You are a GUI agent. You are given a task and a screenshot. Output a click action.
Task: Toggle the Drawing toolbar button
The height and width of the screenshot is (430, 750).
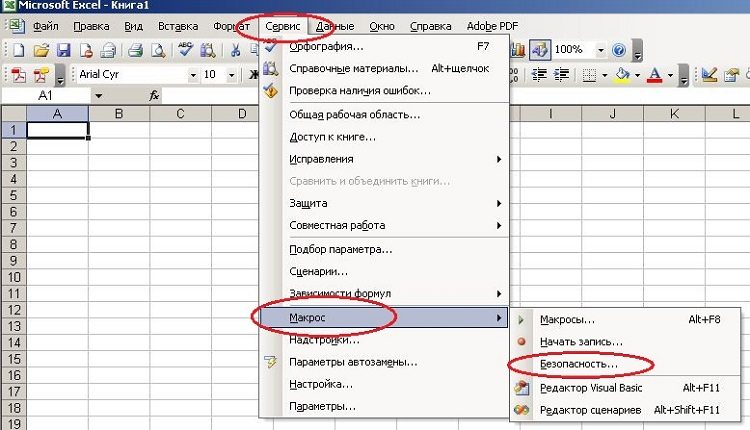coord(540,50)
